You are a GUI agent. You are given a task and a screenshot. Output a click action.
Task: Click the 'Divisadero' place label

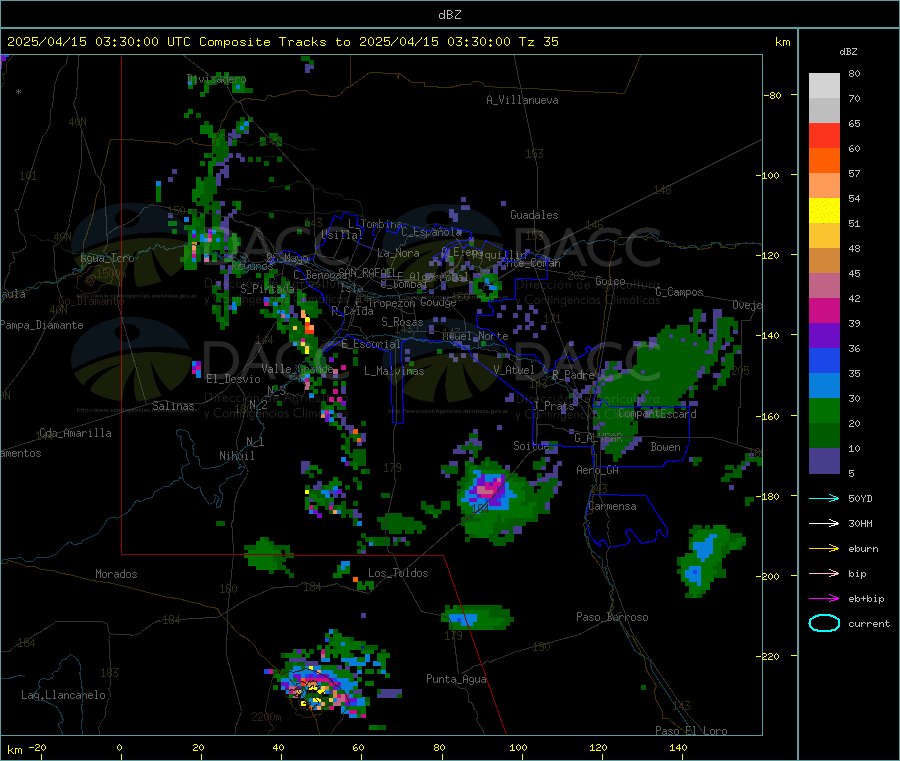(x=216, y=79)
